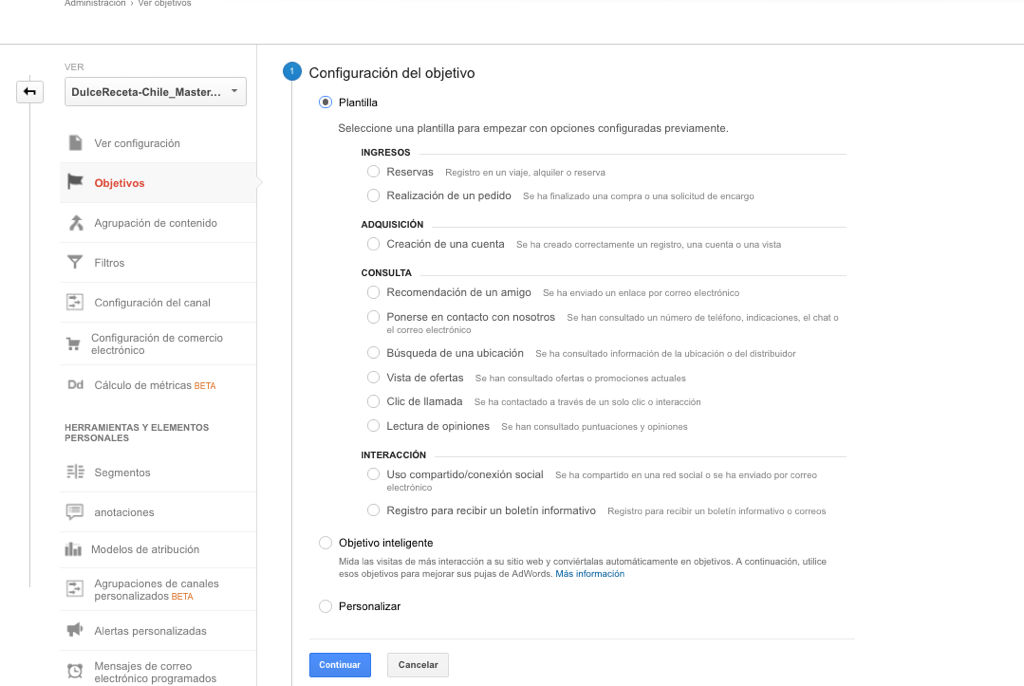Click the Filtros funnel icon

[x=75, y=263]
